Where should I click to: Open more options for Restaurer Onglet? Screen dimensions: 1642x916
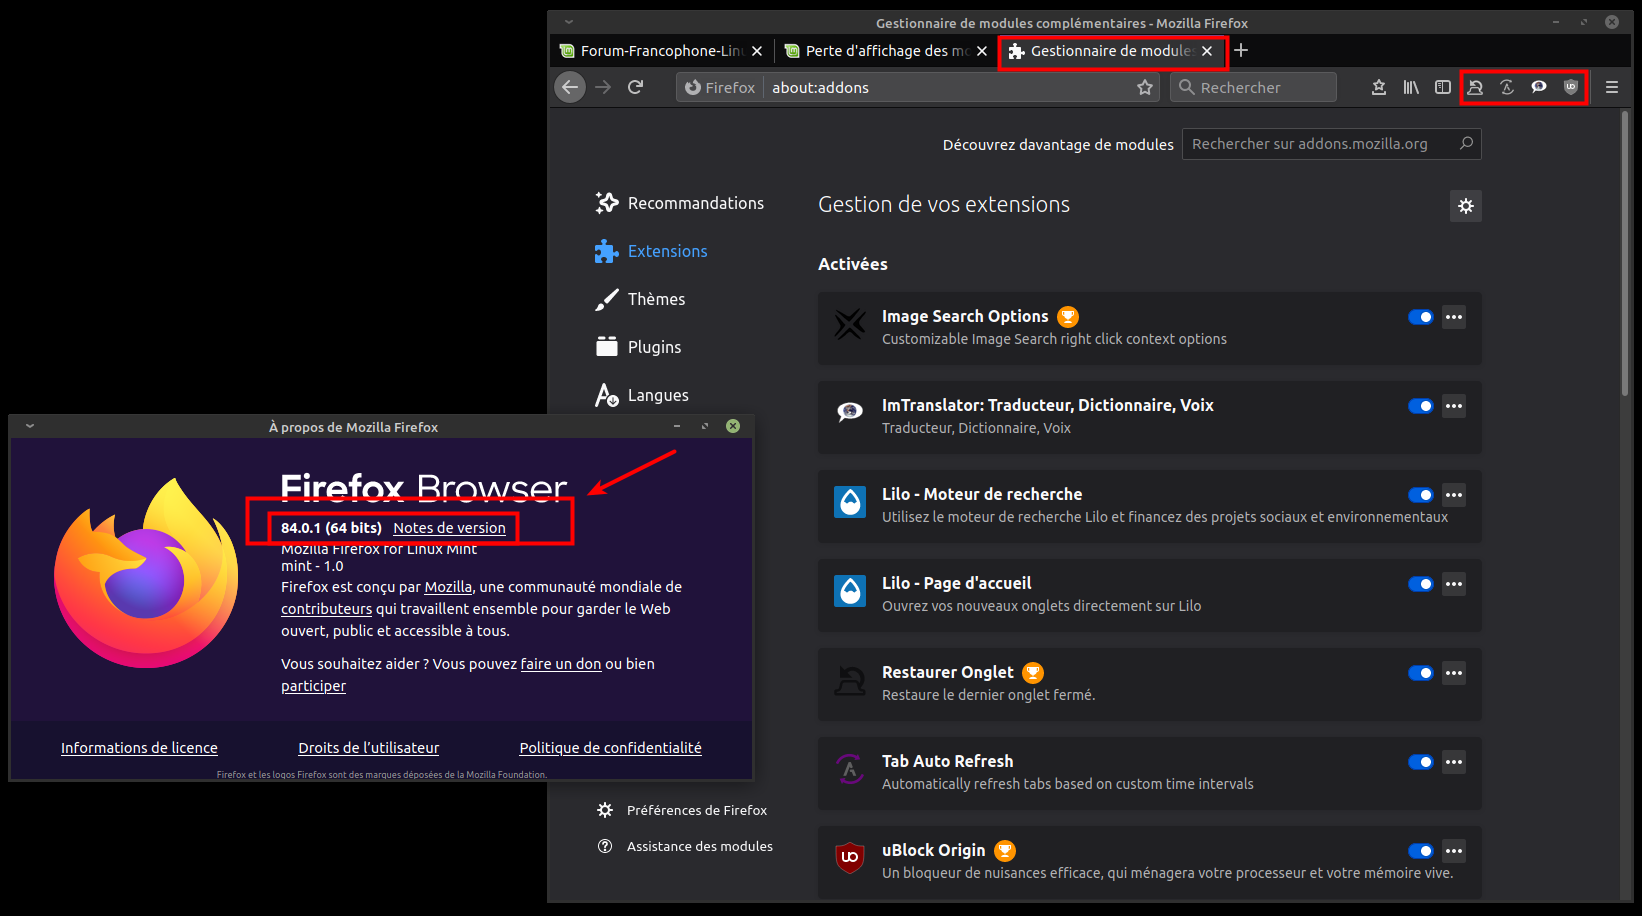[1454, 673]
